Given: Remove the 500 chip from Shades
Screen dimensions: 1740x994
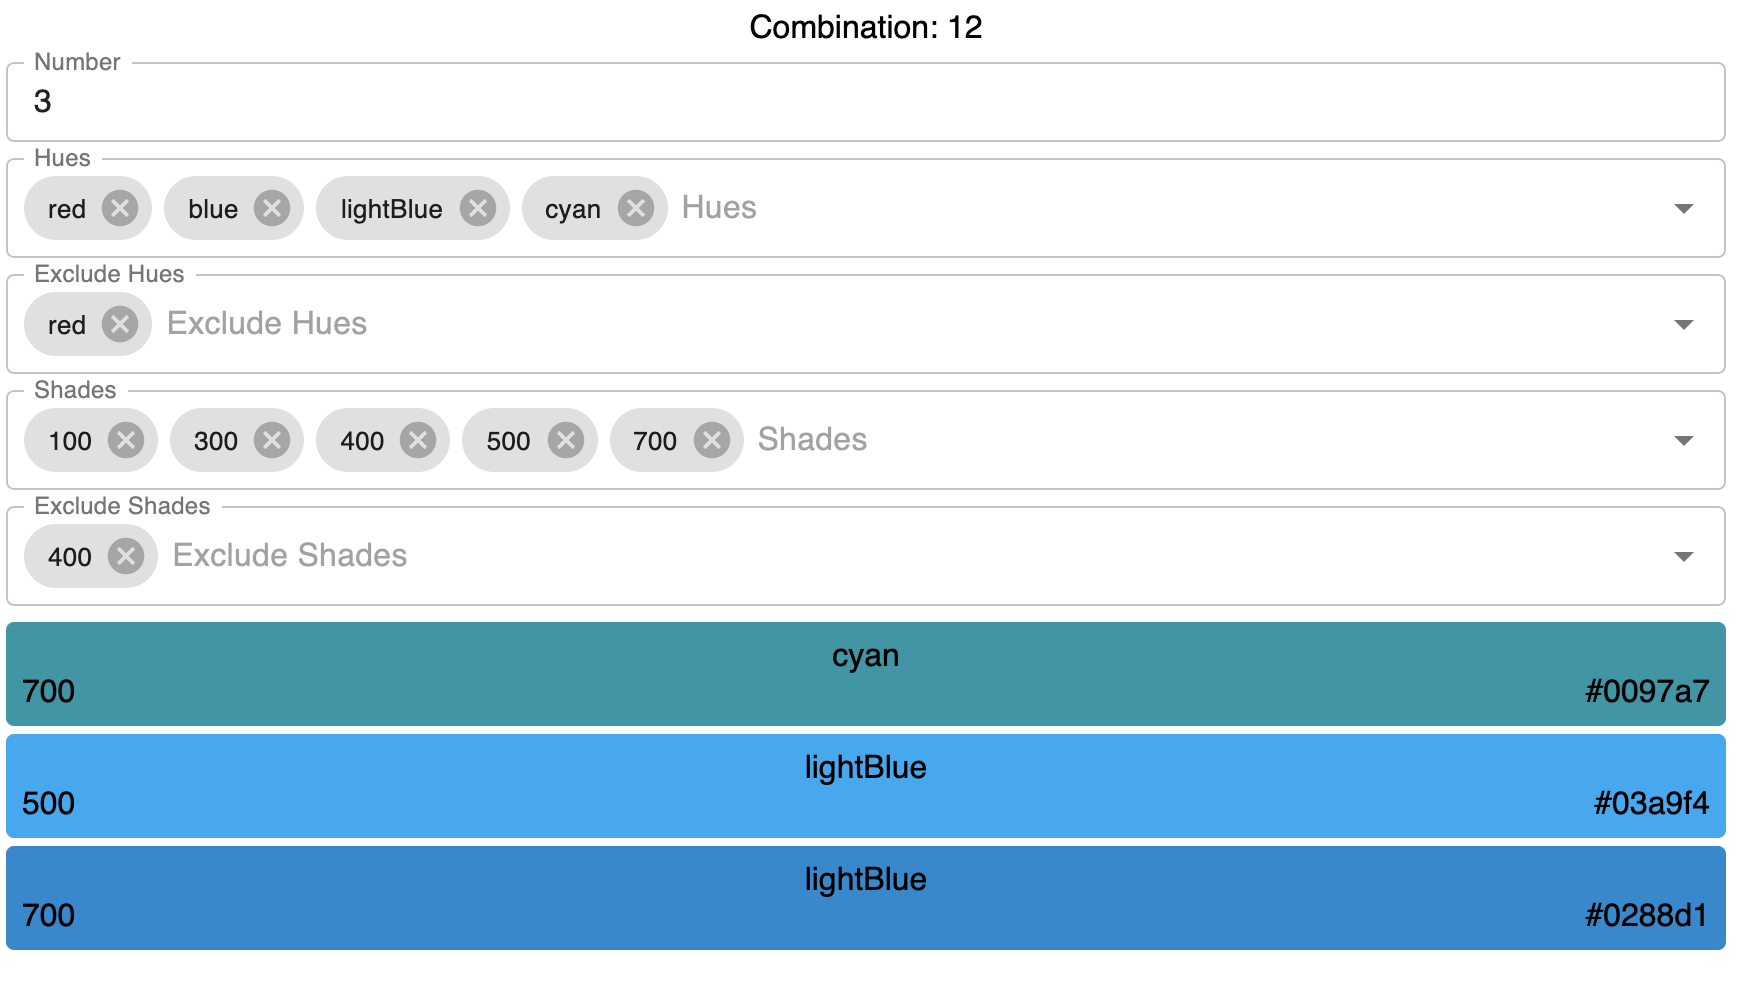Looking at the screenshot, I should (x=563, y=440).
